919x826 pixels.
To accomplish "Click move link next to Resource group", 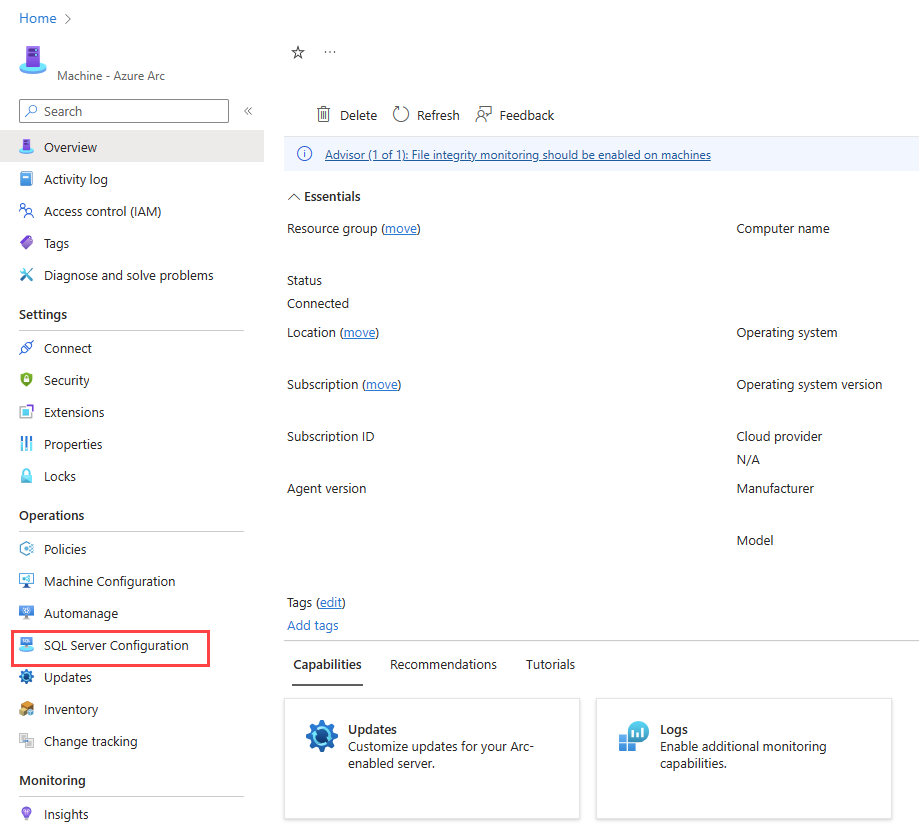I will point(401,229).
